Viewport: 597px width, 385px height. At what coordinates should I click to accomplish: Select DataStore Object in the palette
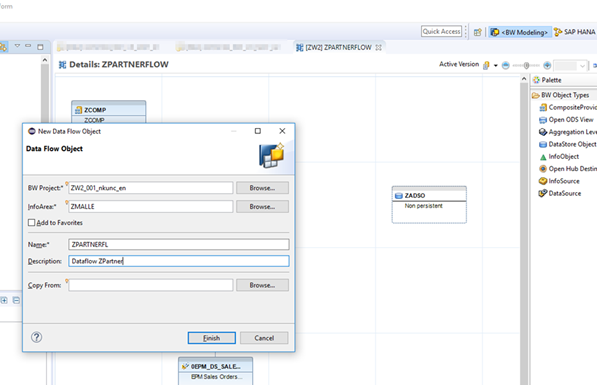click(x=568, y=144)
